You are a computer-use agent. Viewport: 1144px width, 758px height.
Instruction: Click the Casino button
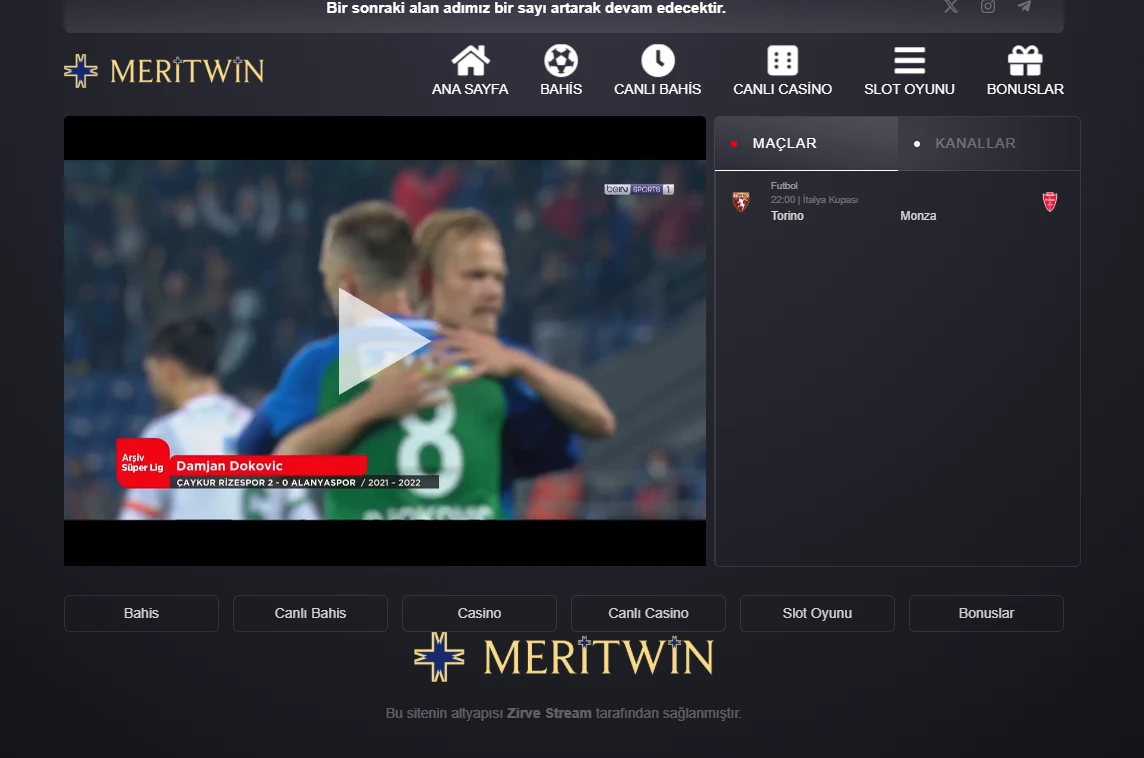point(479,614)
